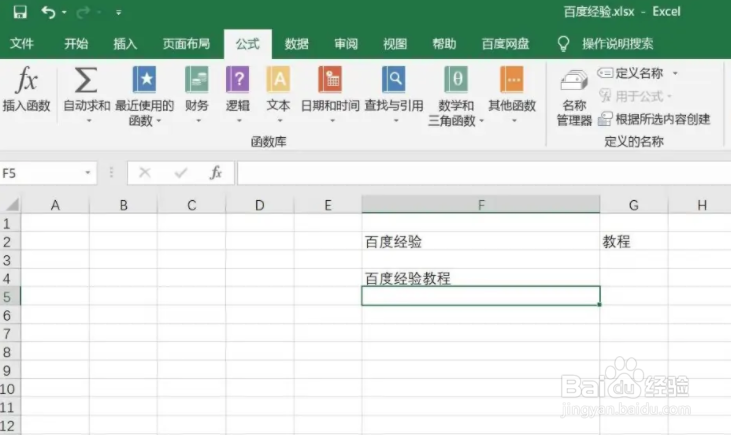Switch to the 视图 ribbon tab
Viewport: 731px width, 435px height.
pyautogui.click(x=395, y=44)
